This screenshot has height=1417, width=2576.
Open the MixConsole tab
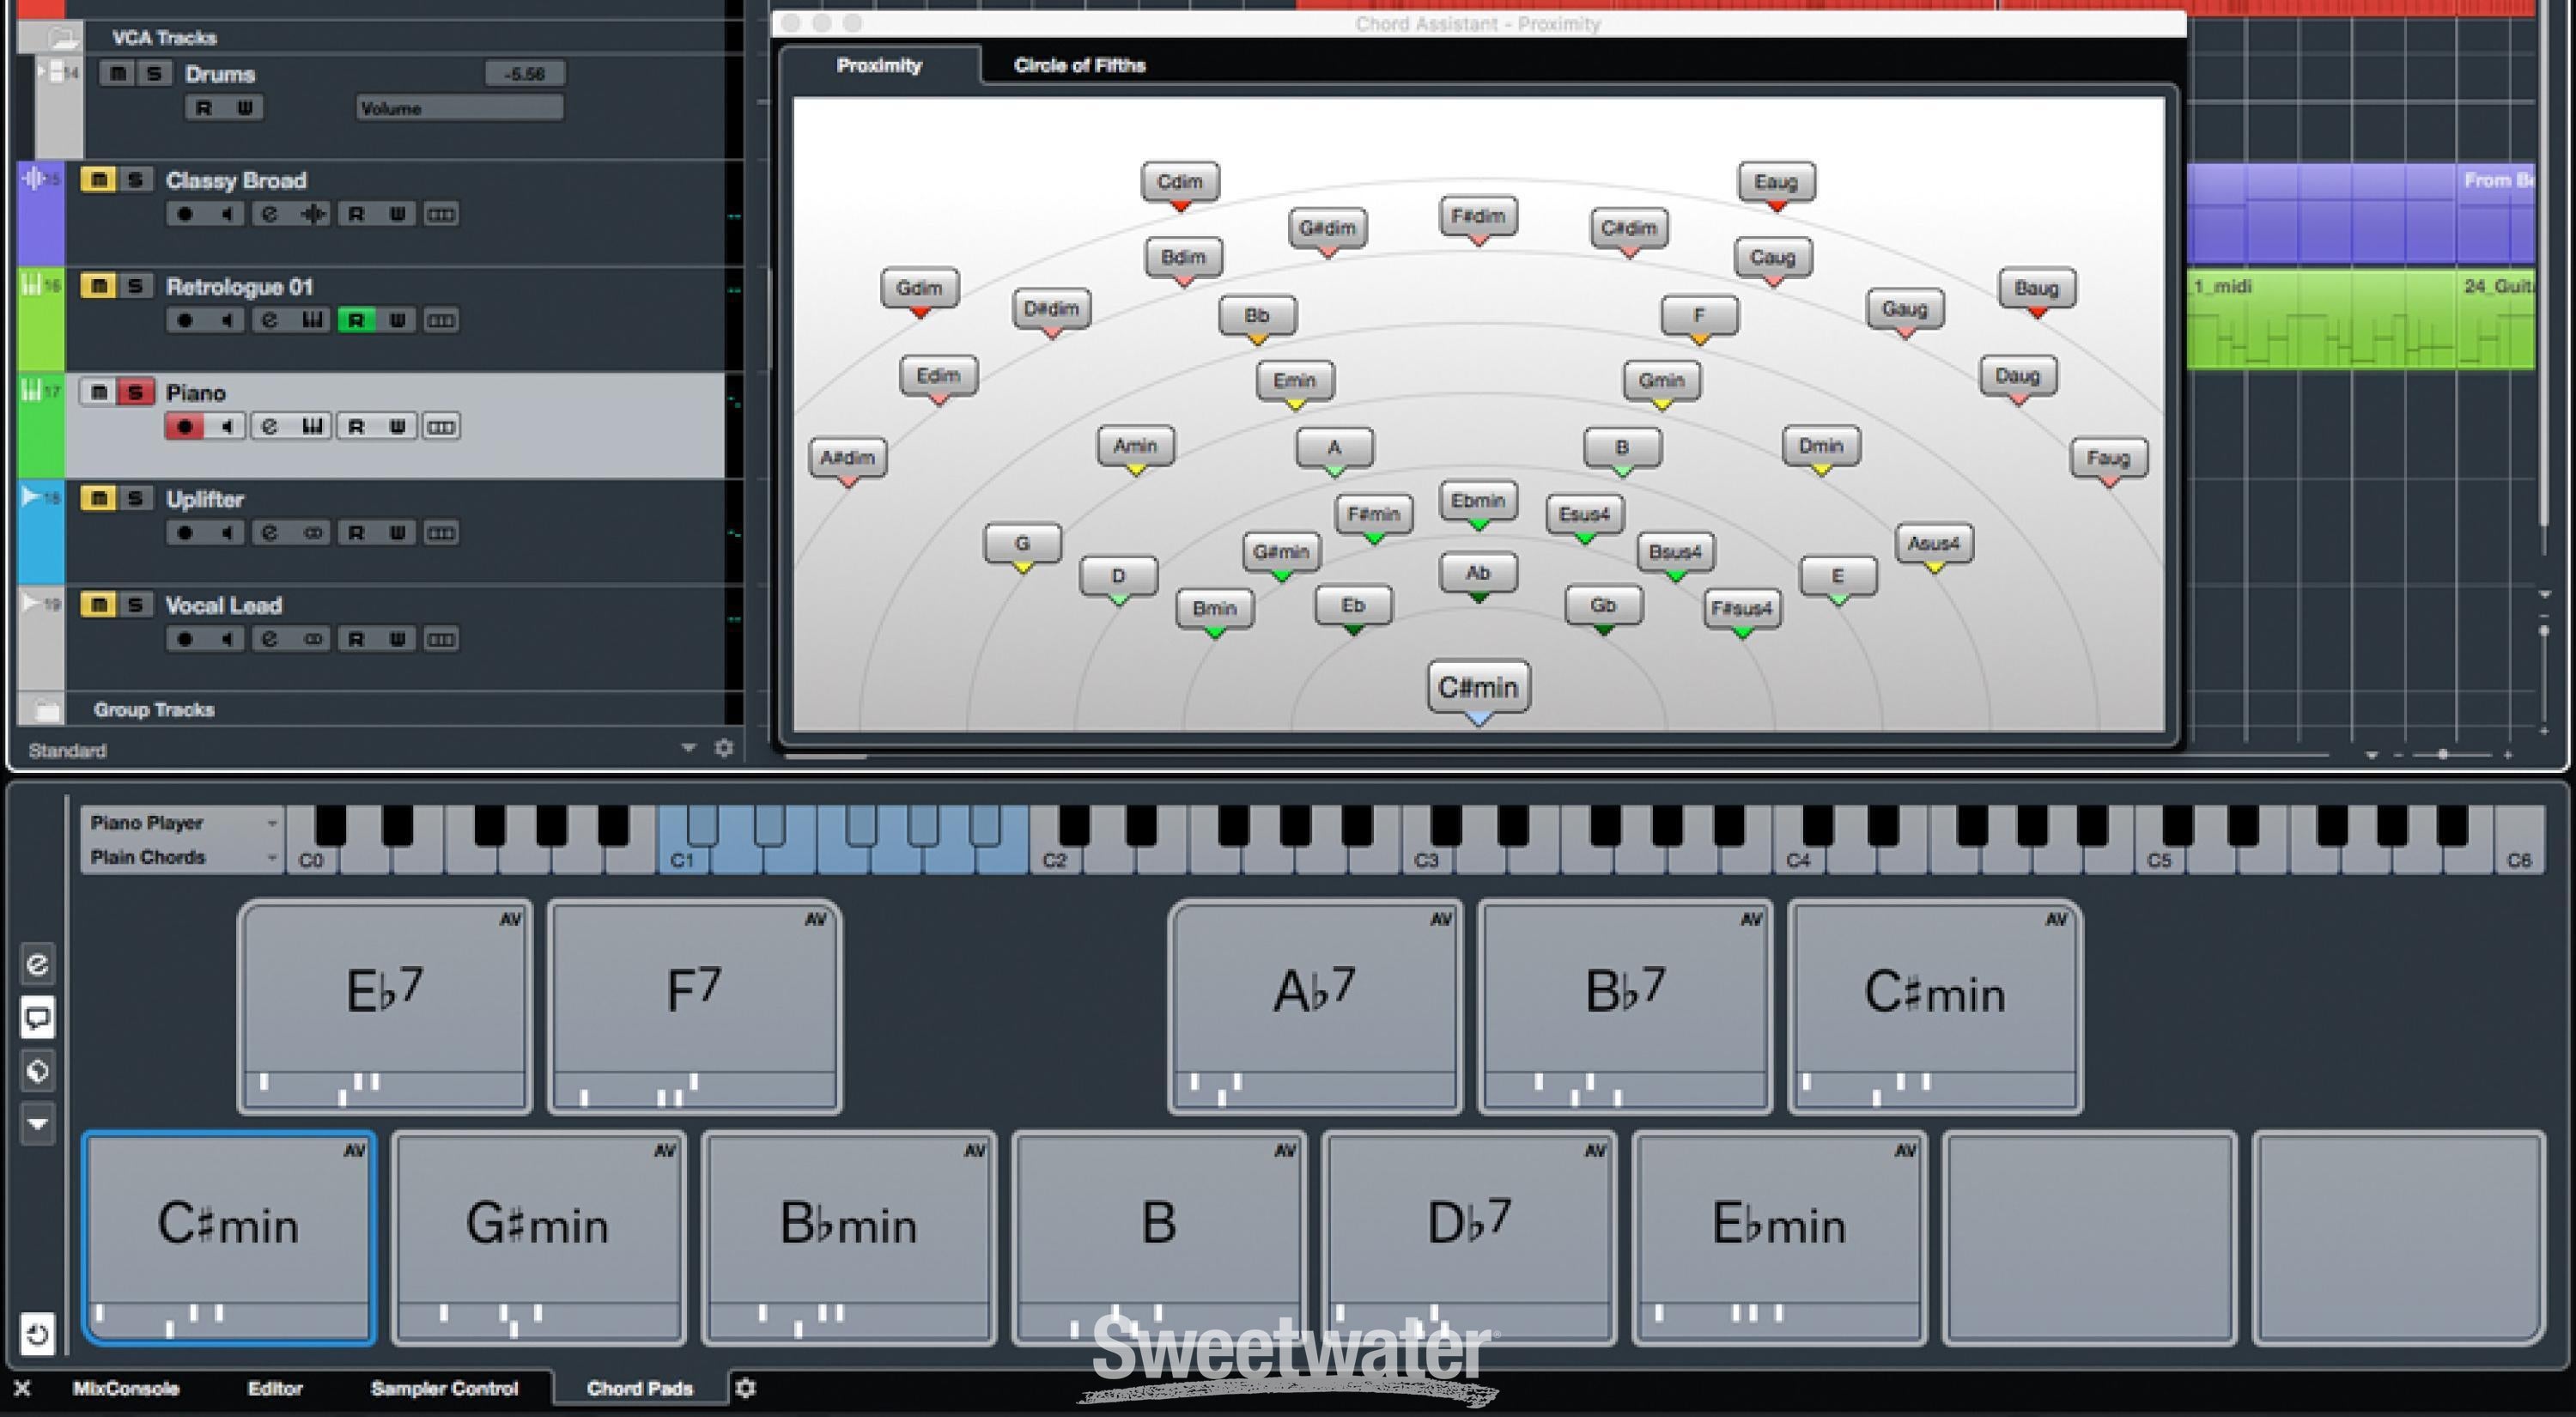126,1388
